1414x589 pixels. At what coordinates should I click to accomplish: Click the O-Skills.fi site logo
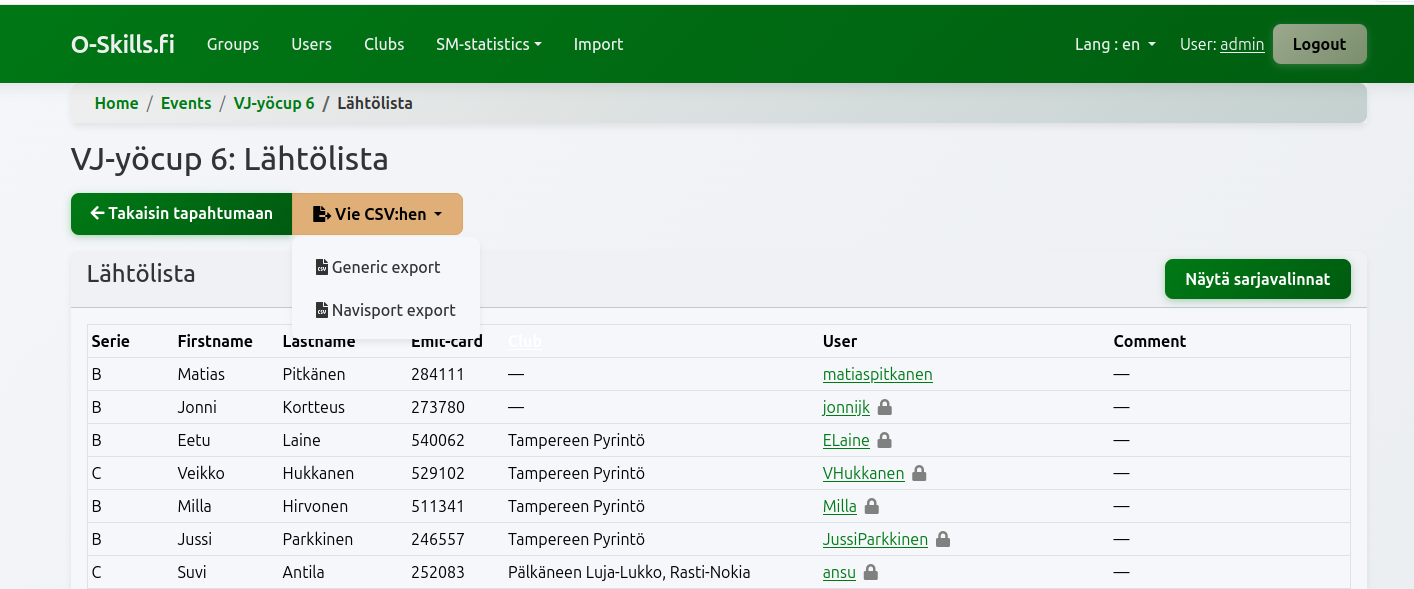pyautogui.click(x=123, y=44)
